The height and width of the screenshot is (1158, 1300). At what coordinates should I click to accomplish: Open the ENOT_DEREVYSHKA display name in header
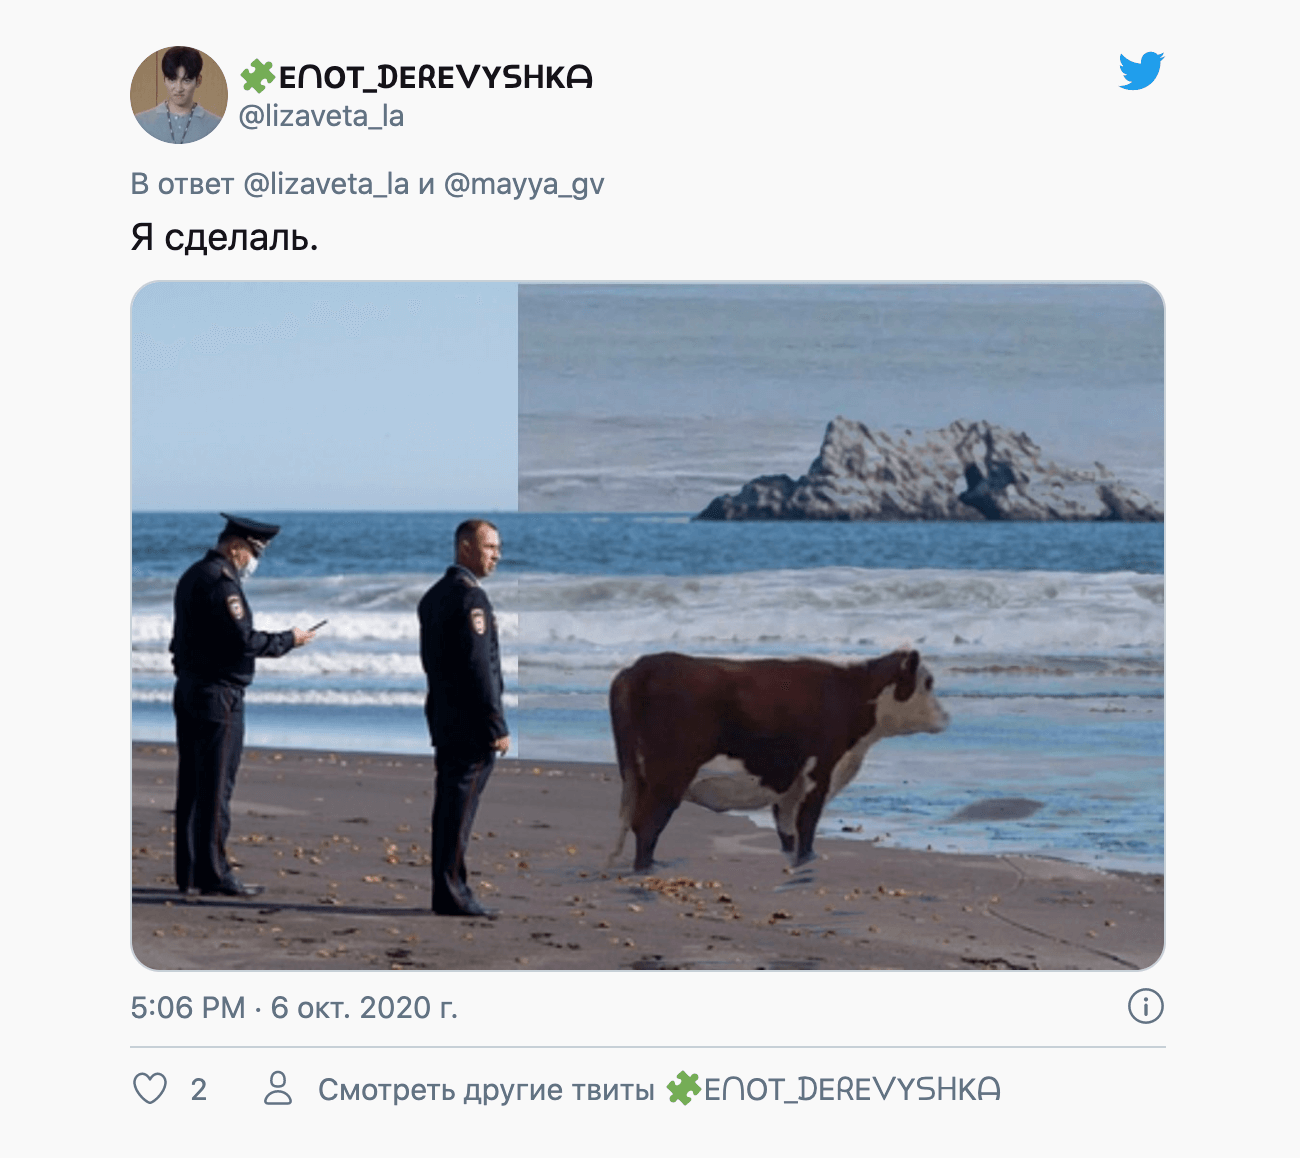pyautogui.click(x=435, y=77)
